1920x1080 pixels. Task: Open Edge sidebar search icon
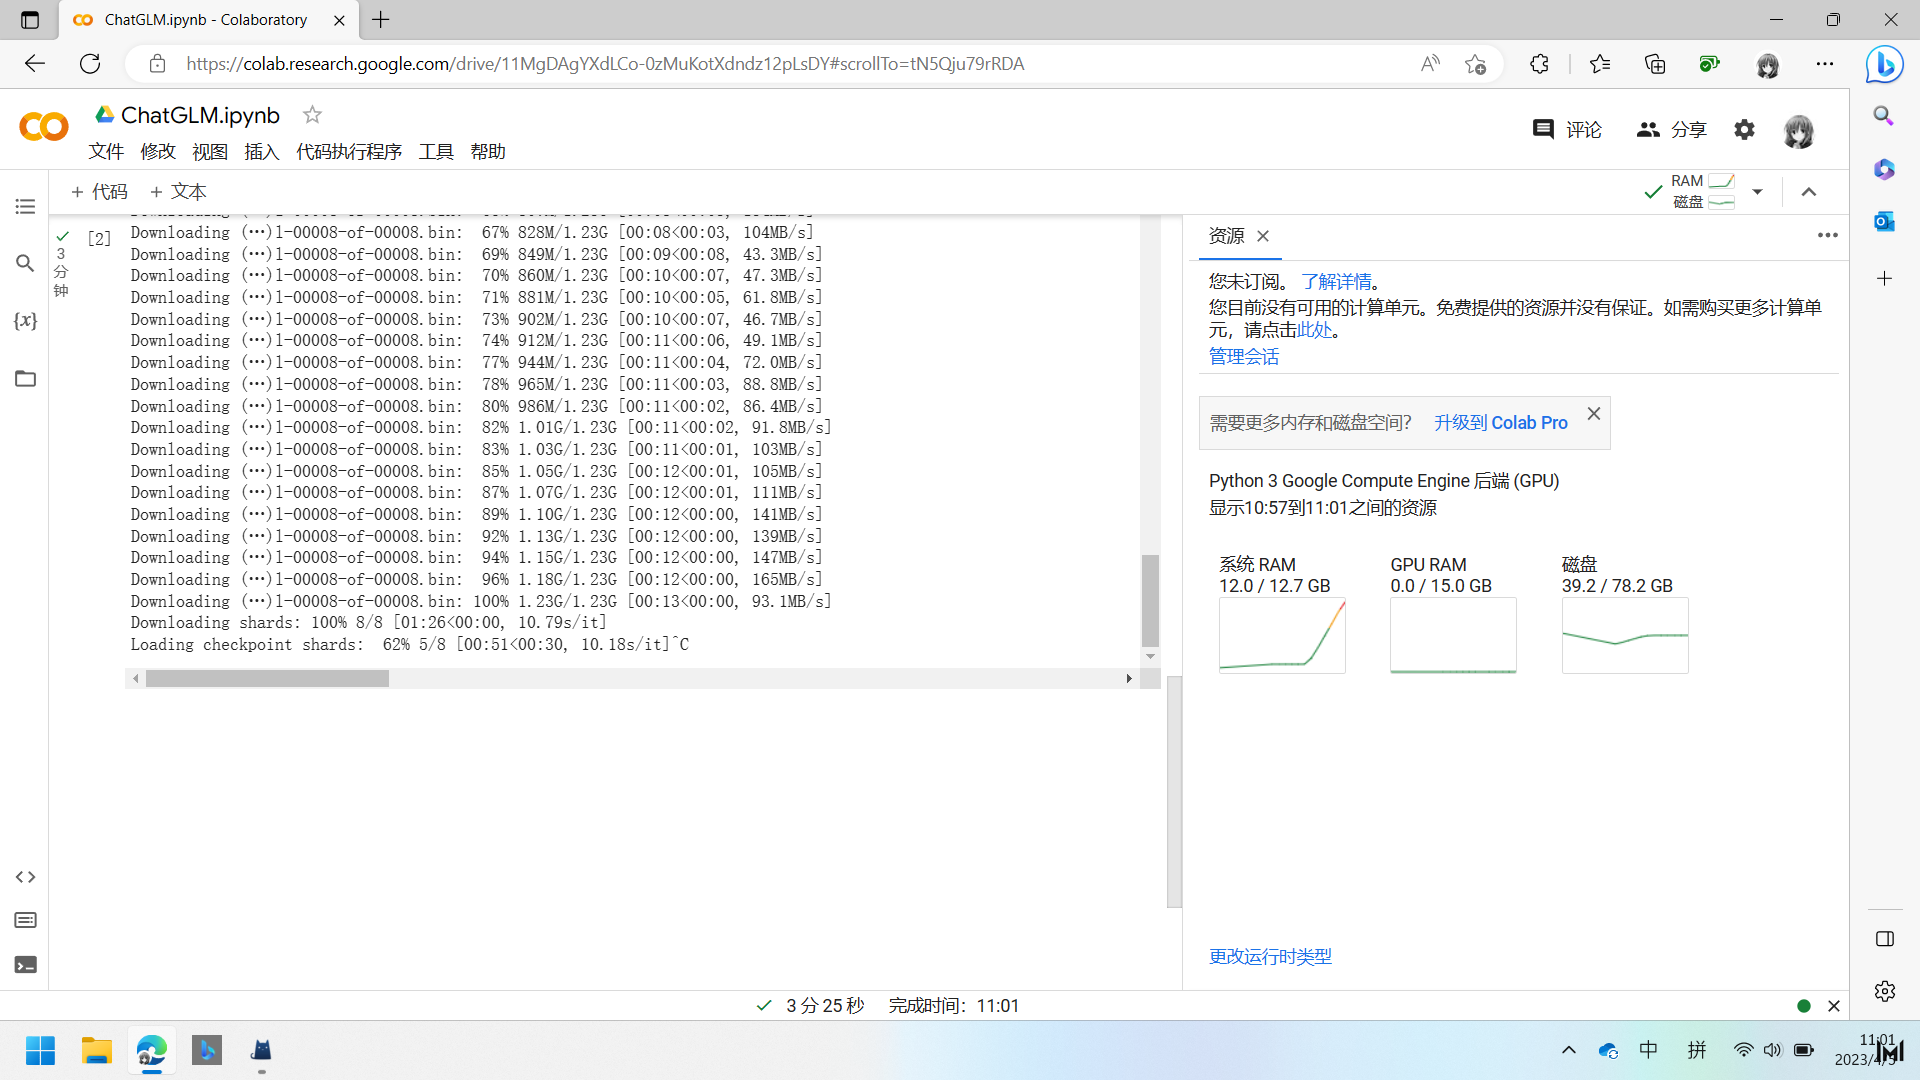pyautogui.click(x=1884, y=116)
